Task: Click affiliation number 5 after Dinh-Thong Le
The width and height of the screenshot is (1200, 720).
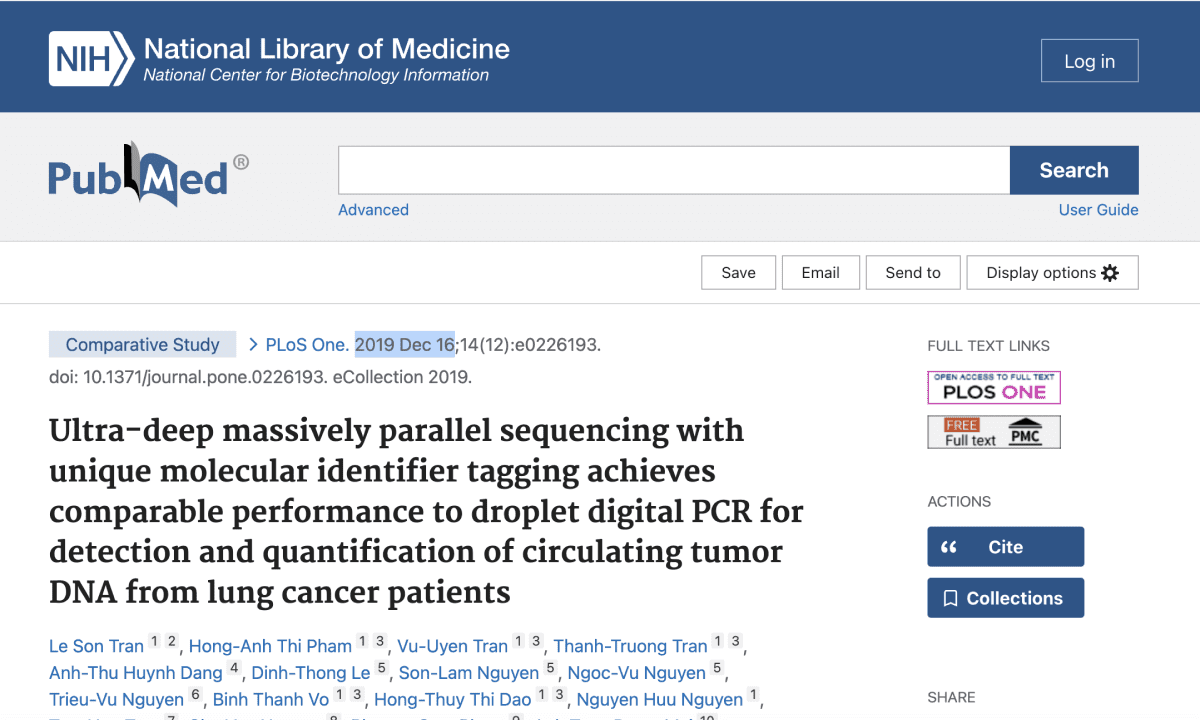Action: (382, 666)
